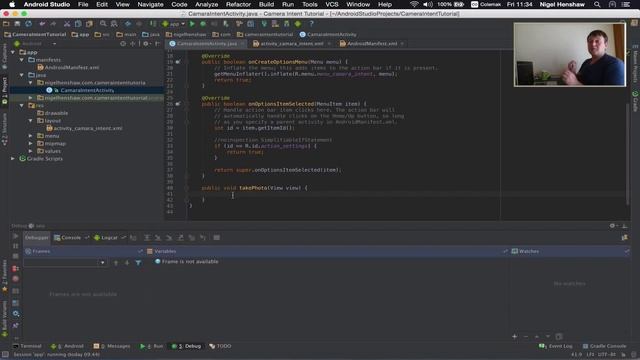
Task: Click the Help question mark toolbar icon
Action: pyautogui.click(x=311, y=24)
